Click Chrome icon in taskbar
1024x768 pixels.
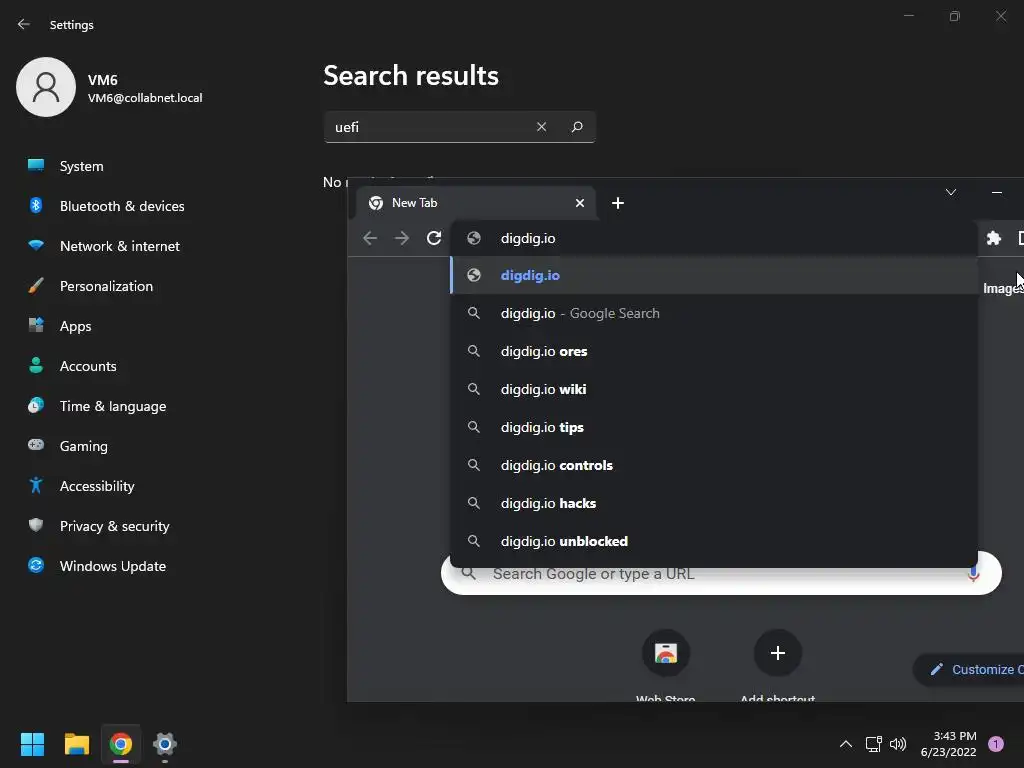(x=121, y=744)
